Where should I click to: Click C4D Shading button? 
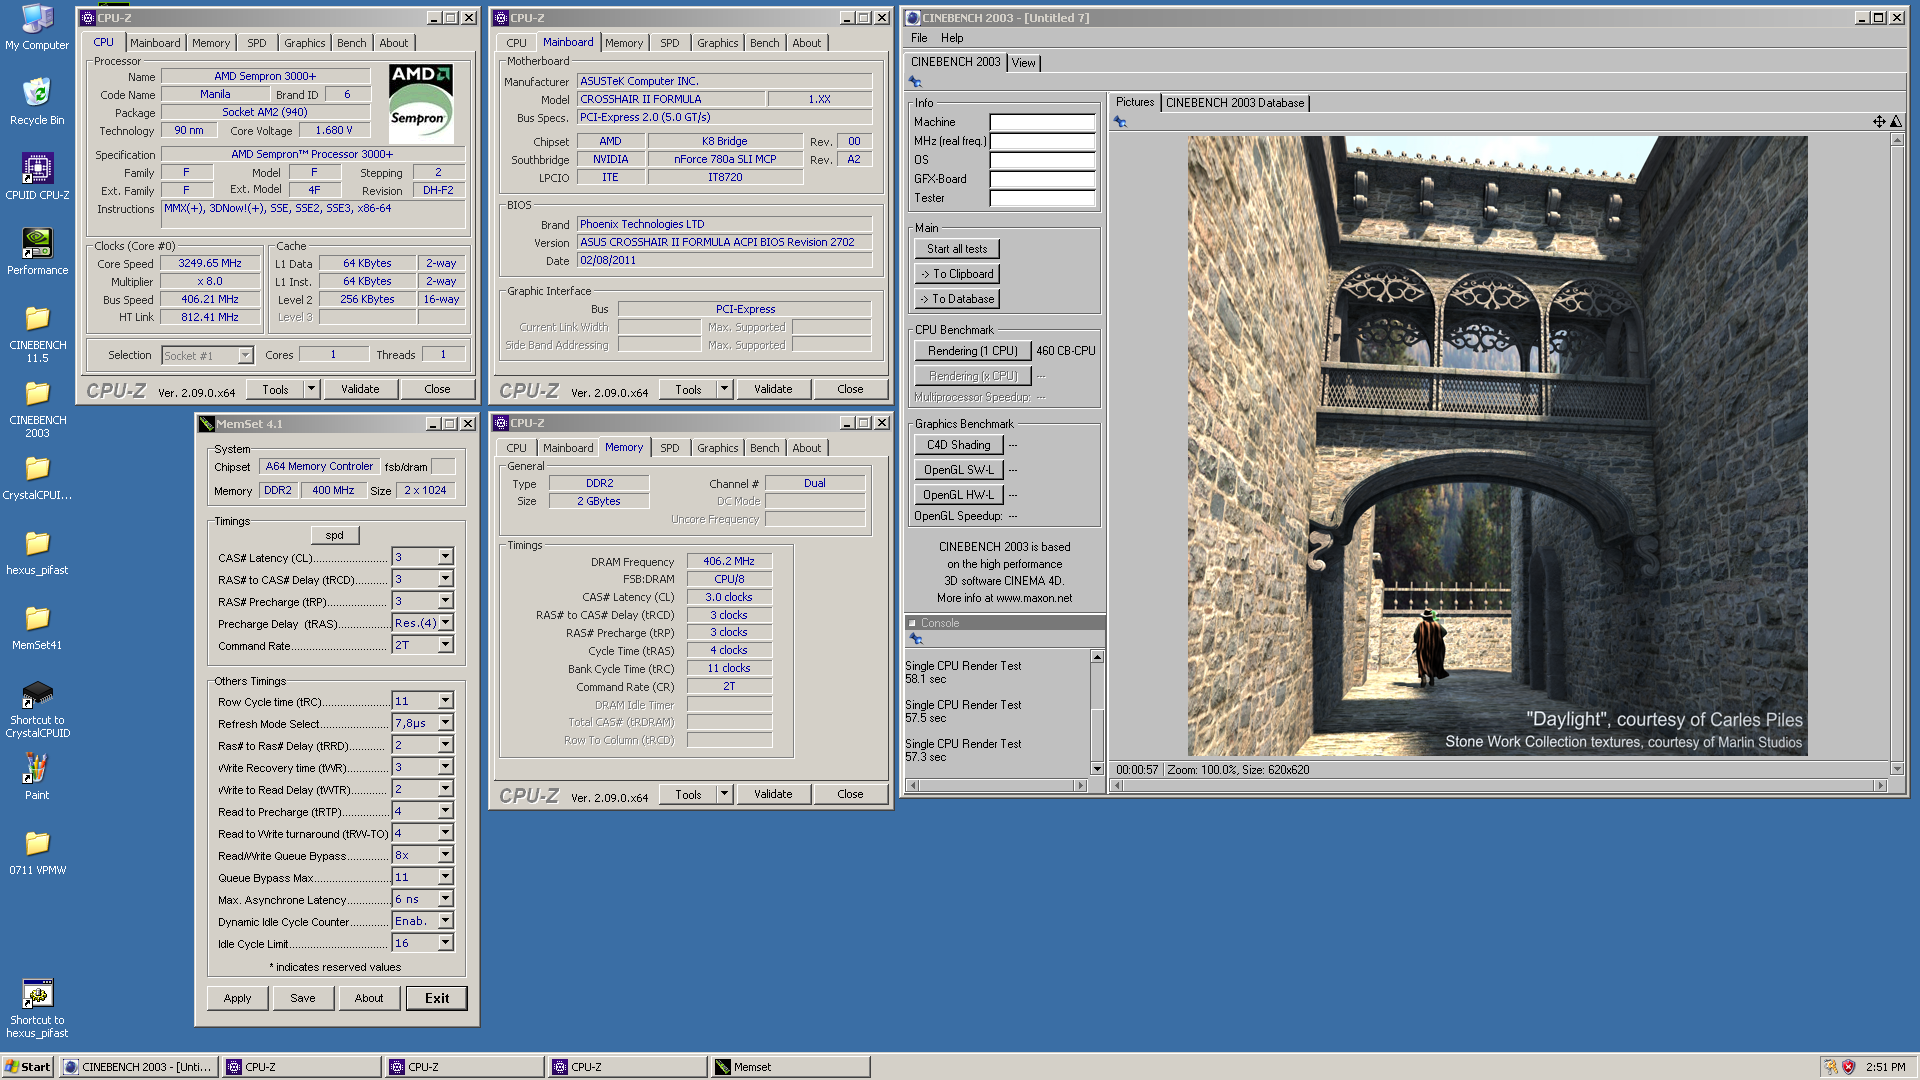coord(958,445)
